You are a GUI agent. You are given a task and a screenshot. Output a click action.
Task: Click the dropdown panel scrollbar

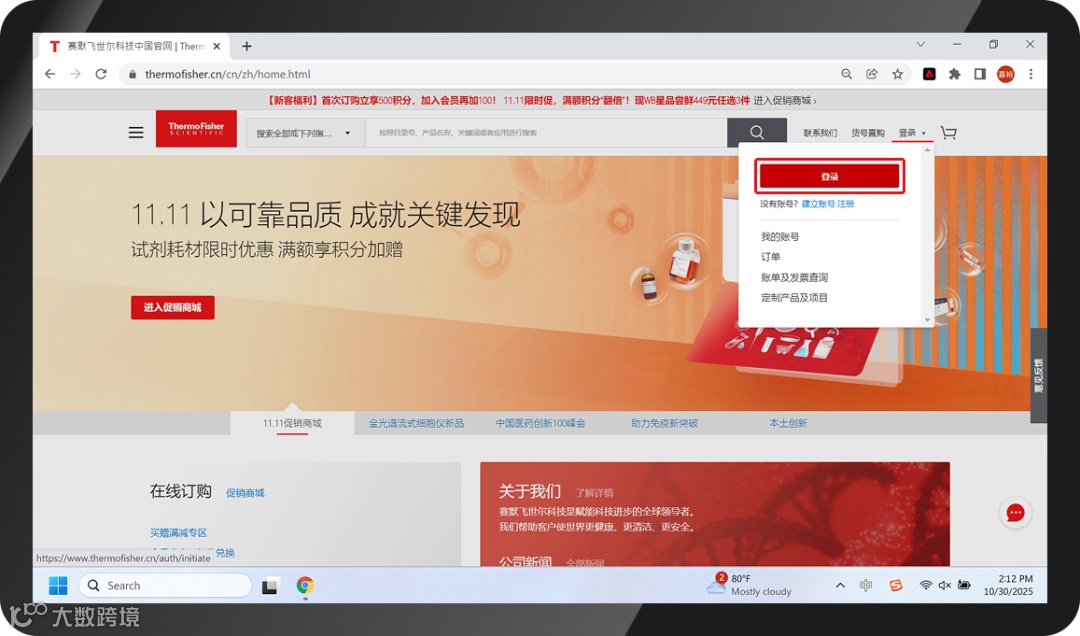pyautogui.click(x=927, y=234)
